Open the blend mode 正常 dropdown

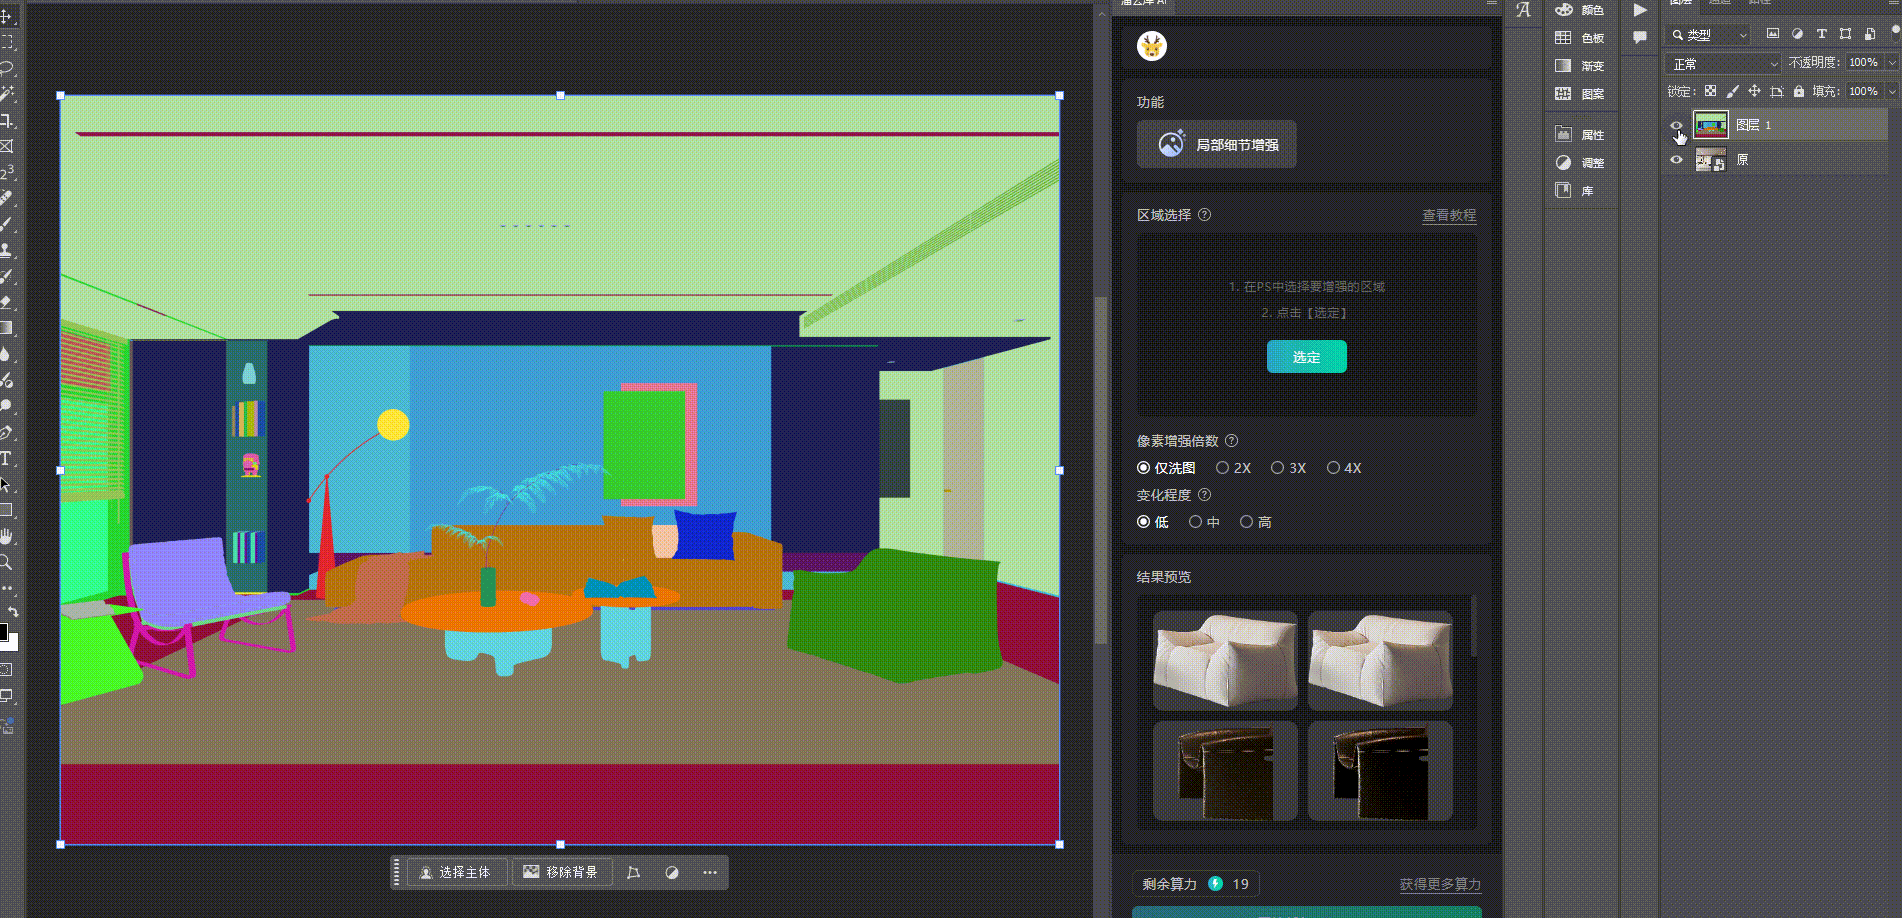tap(1723, 63)
